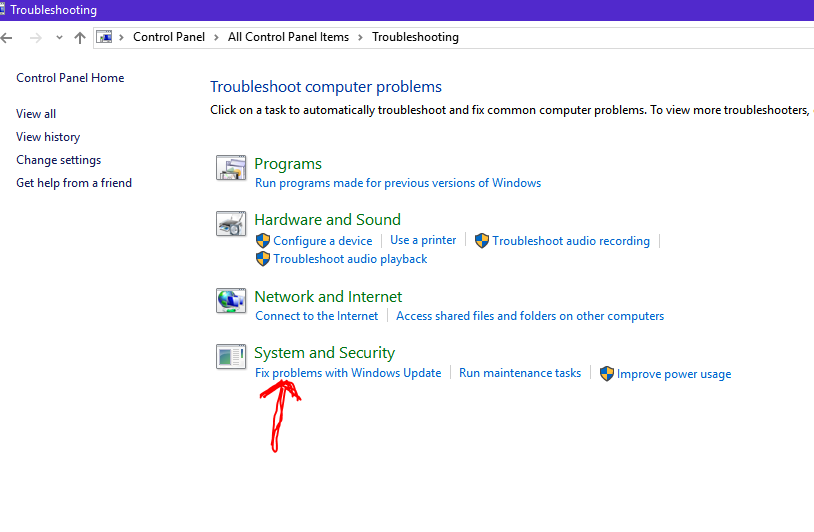Run programs made for previous versions of Windows
Image resolution: width=814 pixels, height=532 pixels.
pyautogui.click(x=398, y=183)
